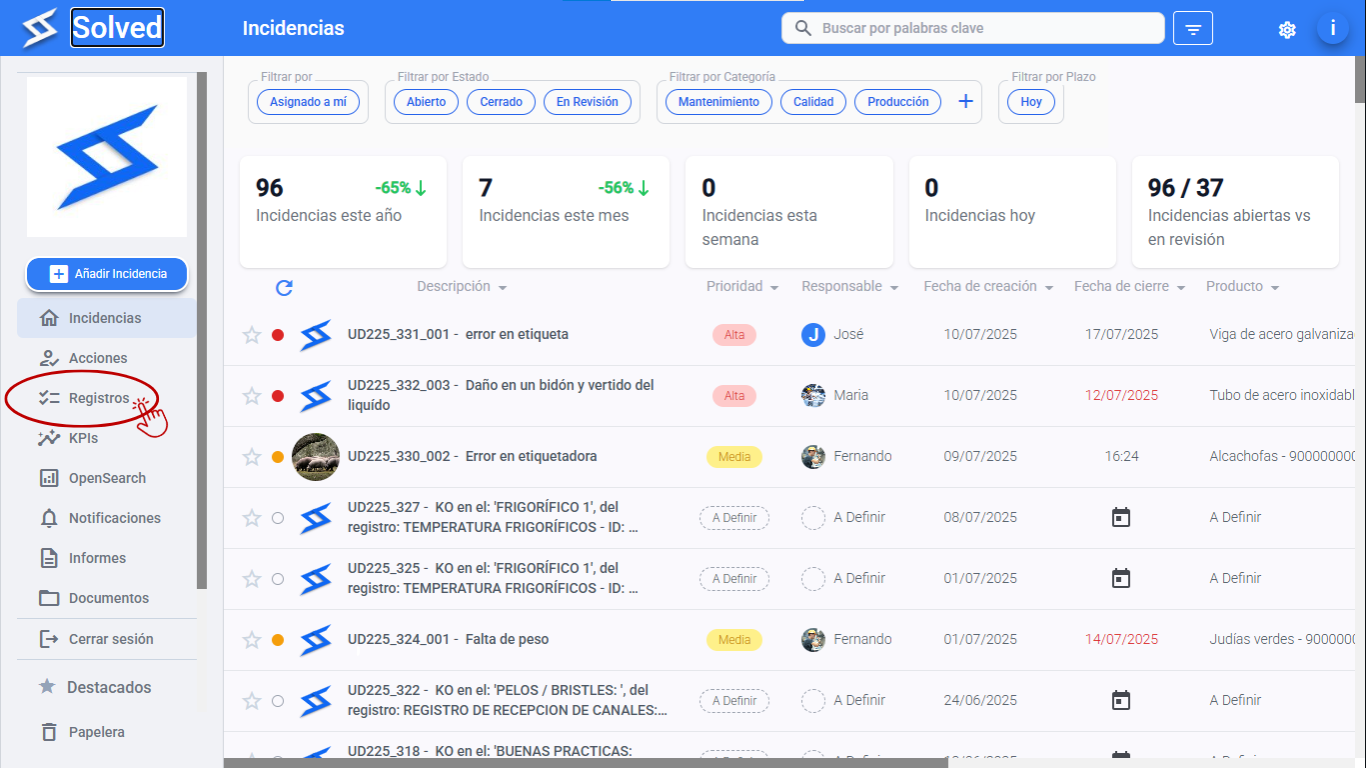The height and width of the screenshot is (768, 1366).
Task: Open Destacados starred items in sidebar
Action: pyautogui.click(x=108, y=687)
